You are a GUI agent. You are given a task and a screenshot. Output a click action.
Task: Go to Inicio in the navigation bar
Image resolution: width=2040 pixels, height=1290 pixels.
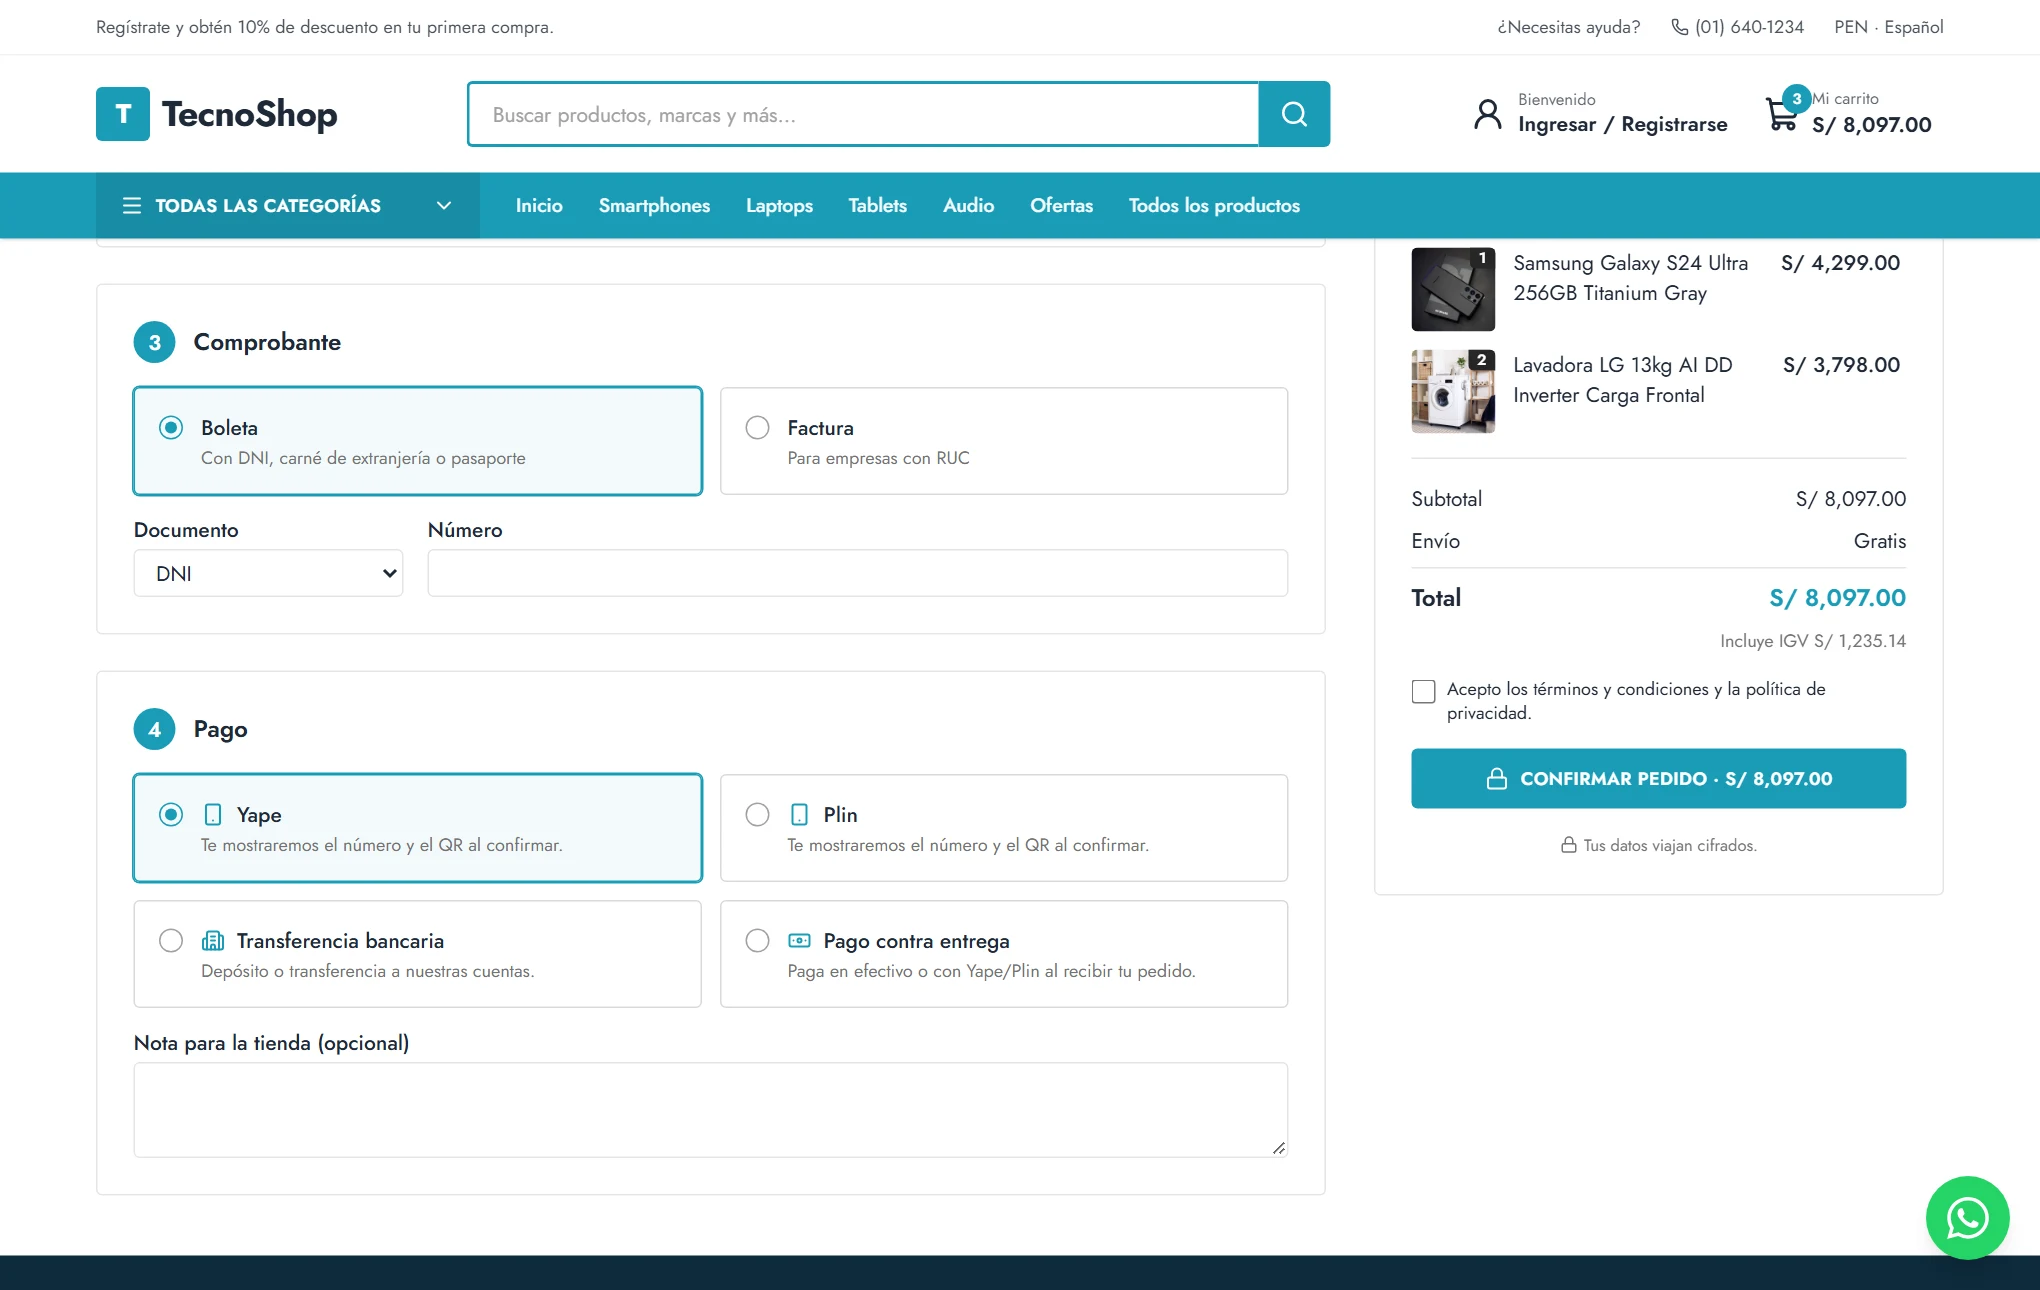[539, 205]
